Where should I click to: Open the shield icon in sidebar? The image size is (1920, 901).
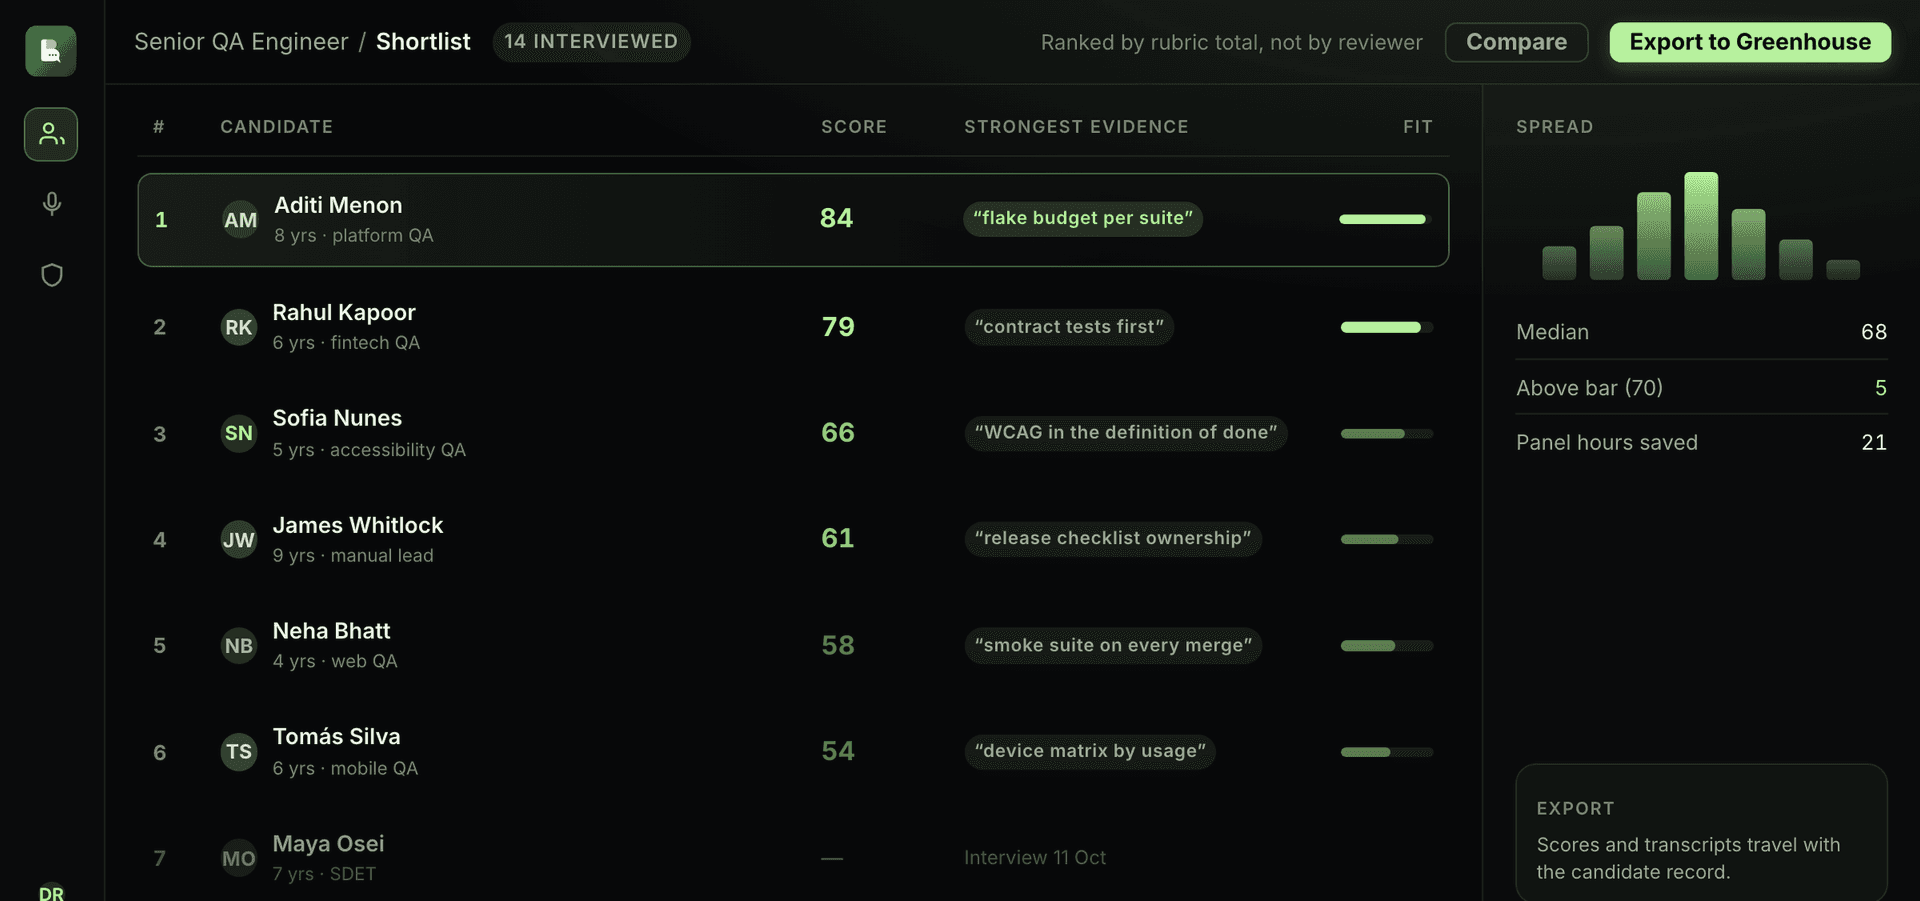click(x=52, y=275)
